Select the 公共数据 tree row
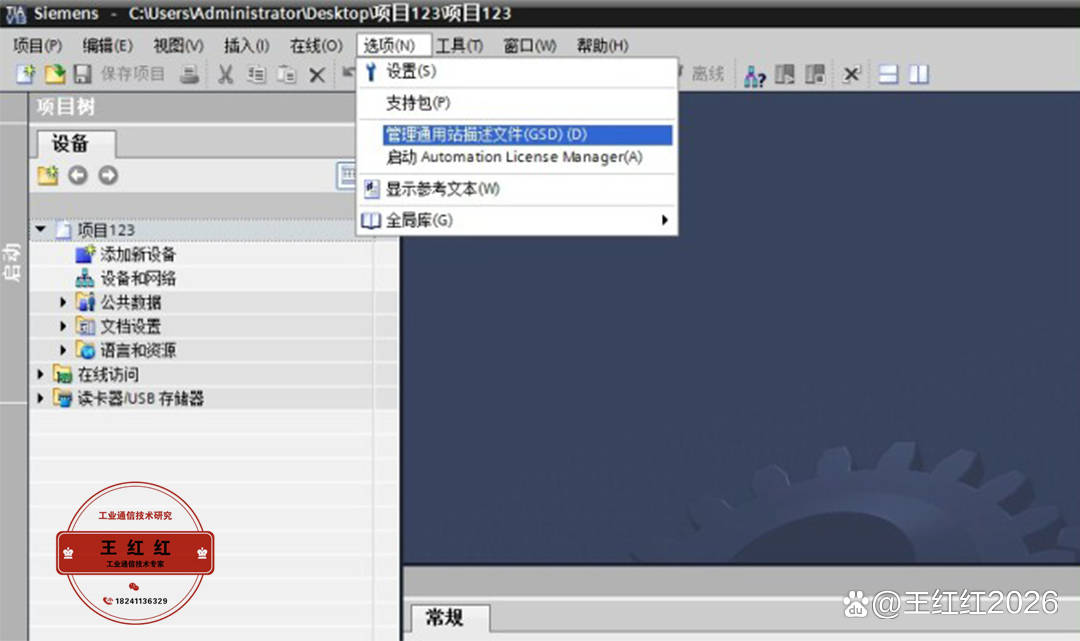Viewport: 1080px width, 641px height. [214, 302]
